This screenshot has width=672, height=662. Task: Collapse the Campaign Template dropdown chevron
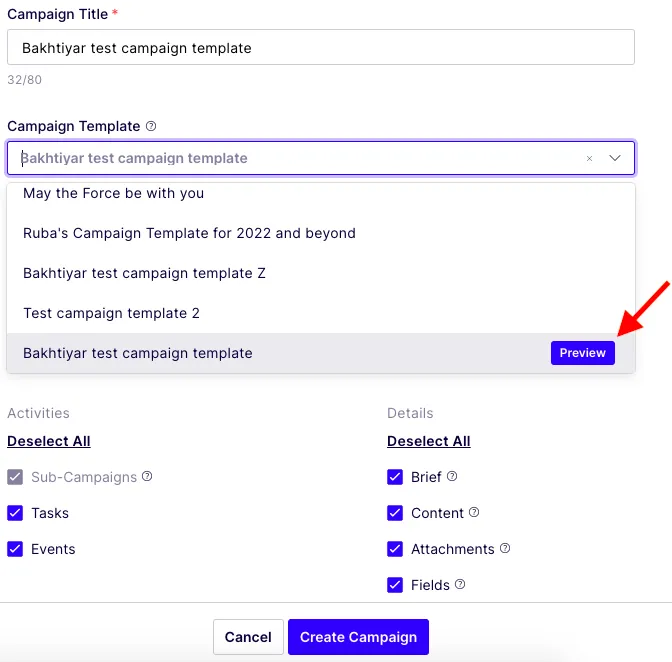pos(615,158)
